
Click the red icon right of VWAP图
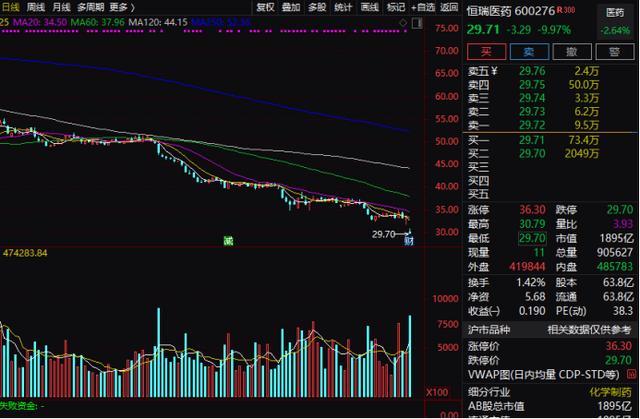coord(631,374)
